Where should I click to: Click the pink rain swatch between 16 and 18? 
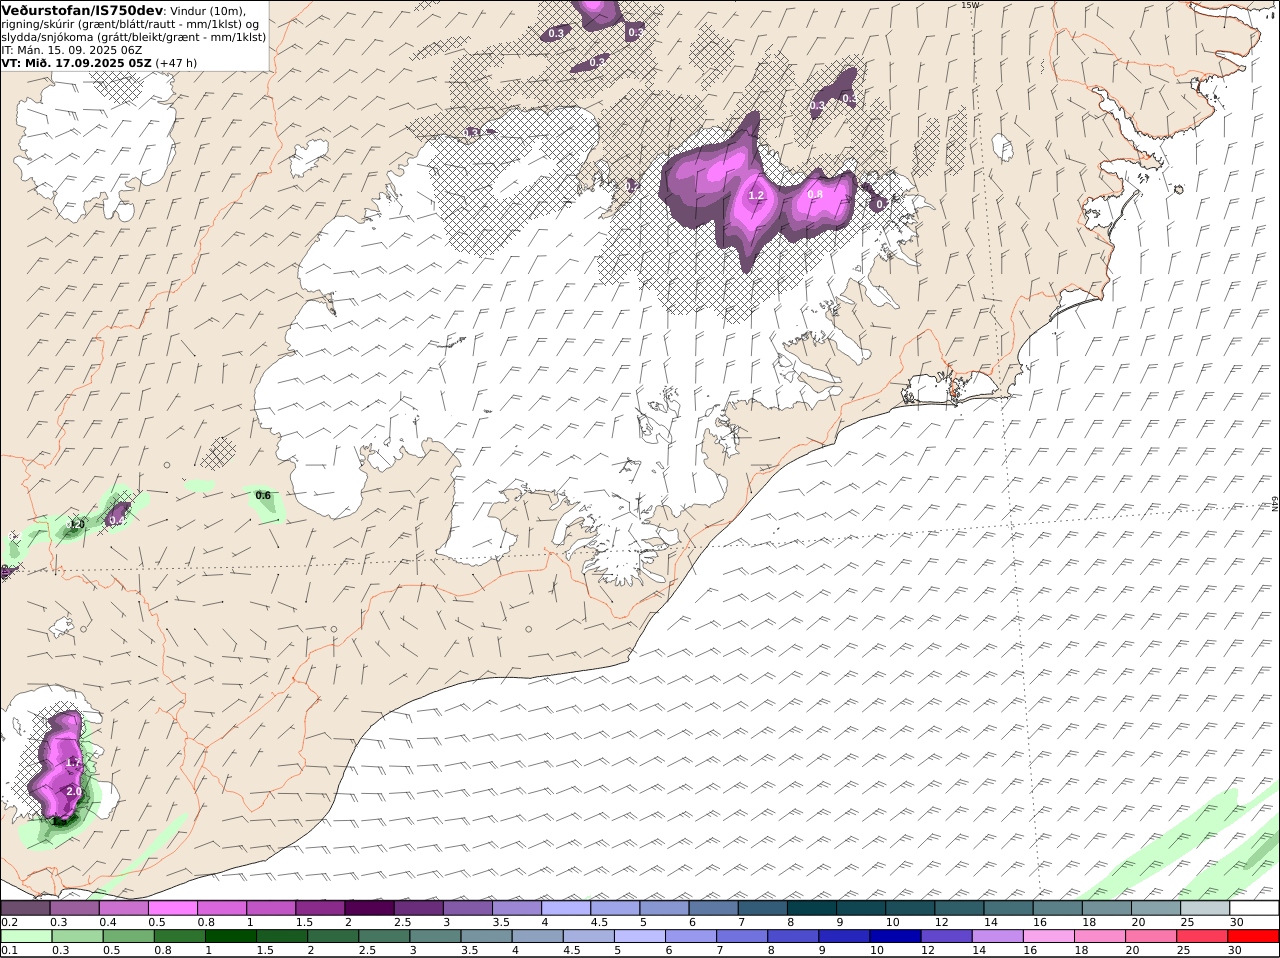tap(1048, 936)
